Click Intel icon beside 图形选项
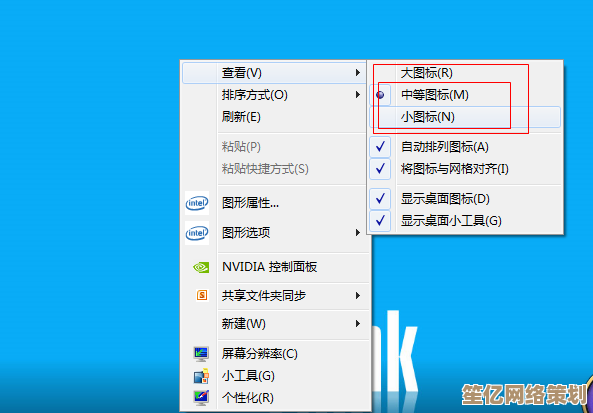Screen dimensions: 593x413 197,233
